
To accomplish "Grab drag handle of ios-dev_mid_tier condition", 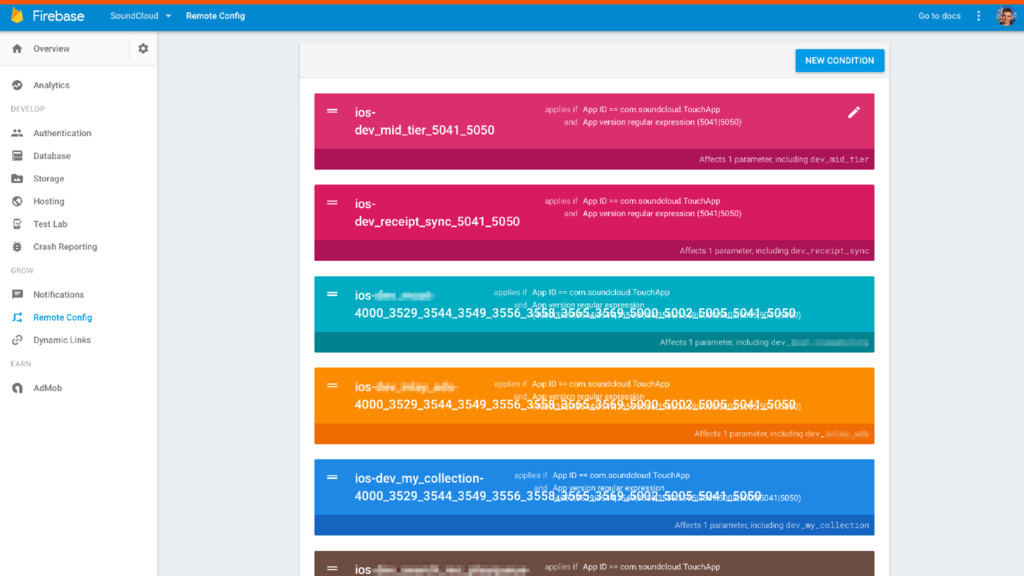I will pos(332,111).
